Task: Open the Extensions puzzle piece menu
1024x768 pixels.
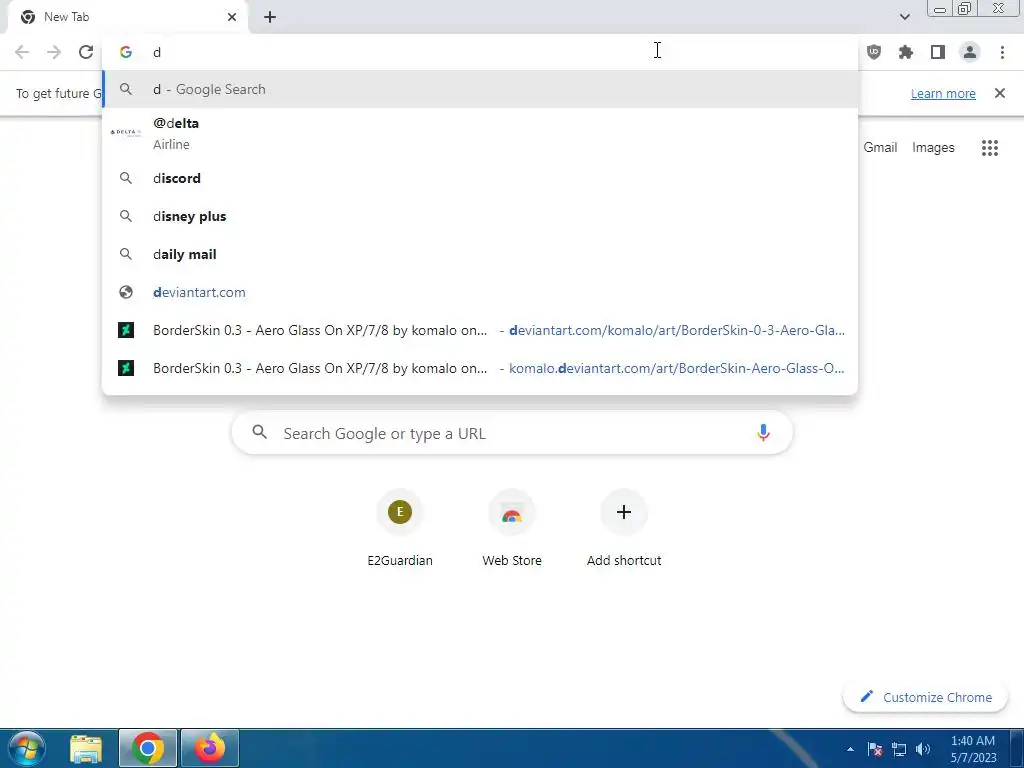Action: click(906, 52)
